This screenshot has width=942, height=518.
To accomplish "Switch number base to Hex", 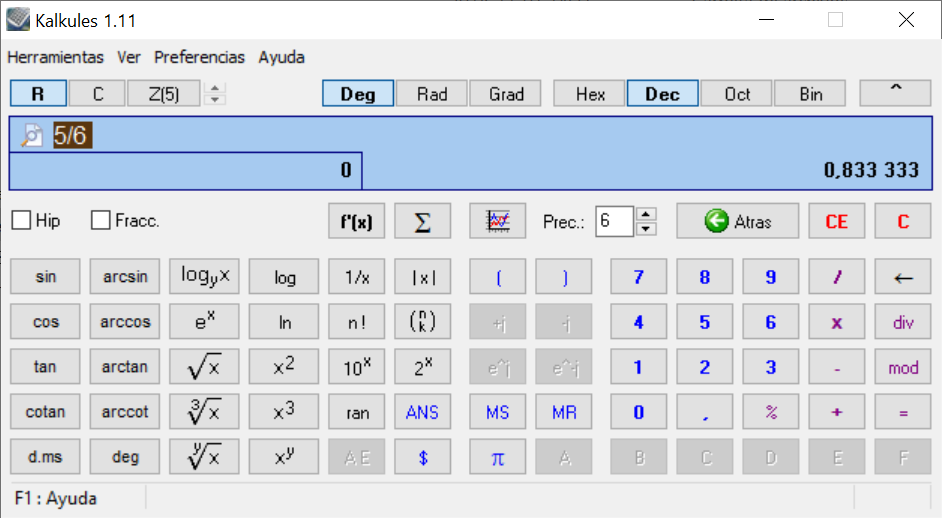I will click(x=590, y=94).
